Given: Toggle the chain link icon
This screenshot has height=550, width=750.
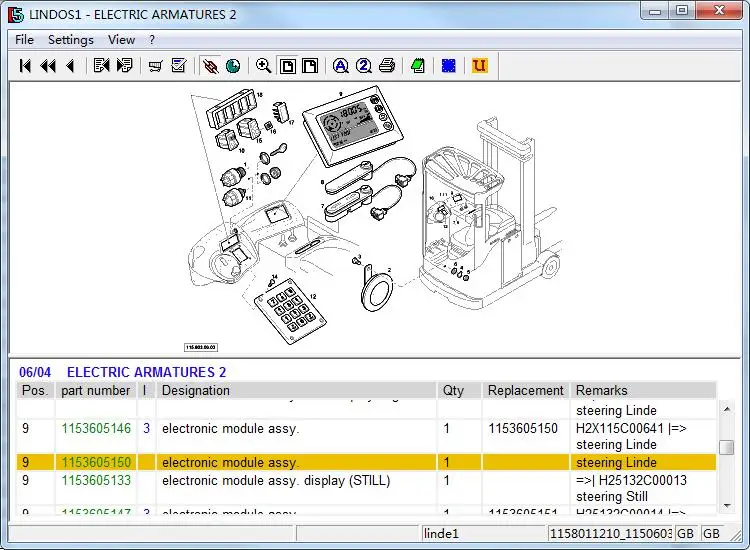Looking at the screenshot, I should (210, 66).
